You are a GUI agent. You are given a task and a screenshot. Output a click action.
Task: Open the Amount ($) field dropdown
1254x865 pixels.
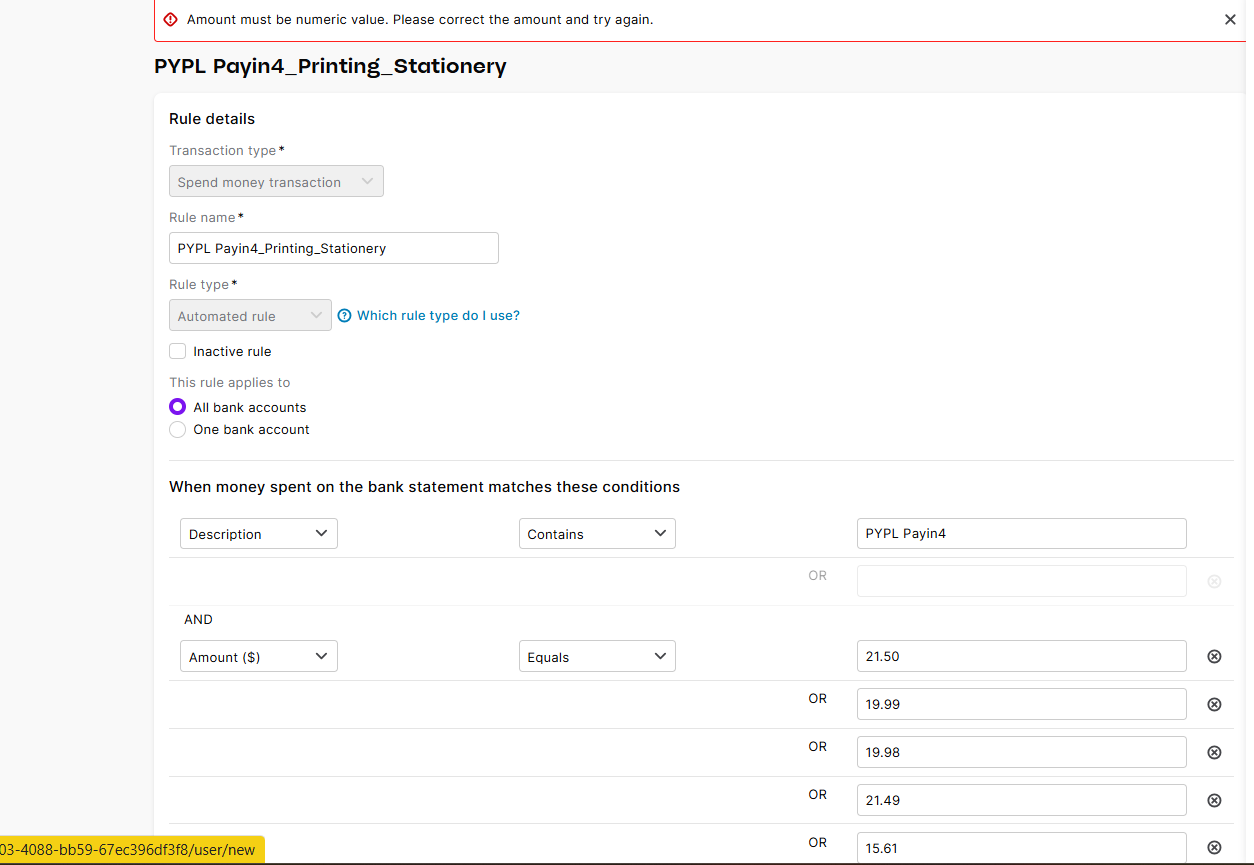point(259,657)
